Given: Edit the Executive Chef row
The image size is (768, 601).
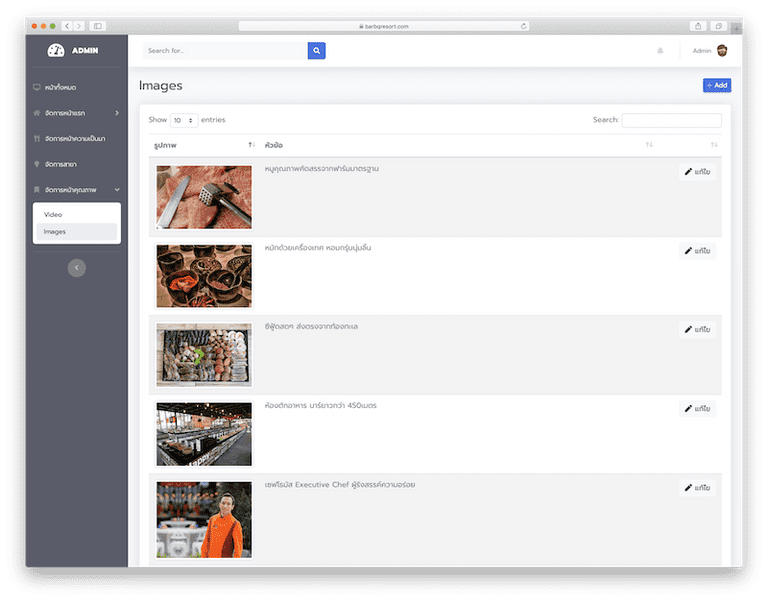Looking at the screenshot, I should 697,488.
